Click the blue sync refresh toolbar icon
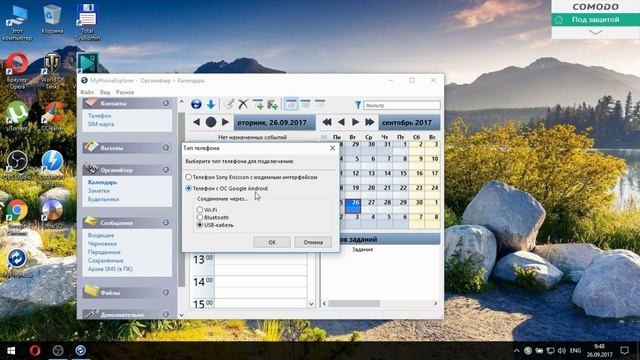 point(196,104)
